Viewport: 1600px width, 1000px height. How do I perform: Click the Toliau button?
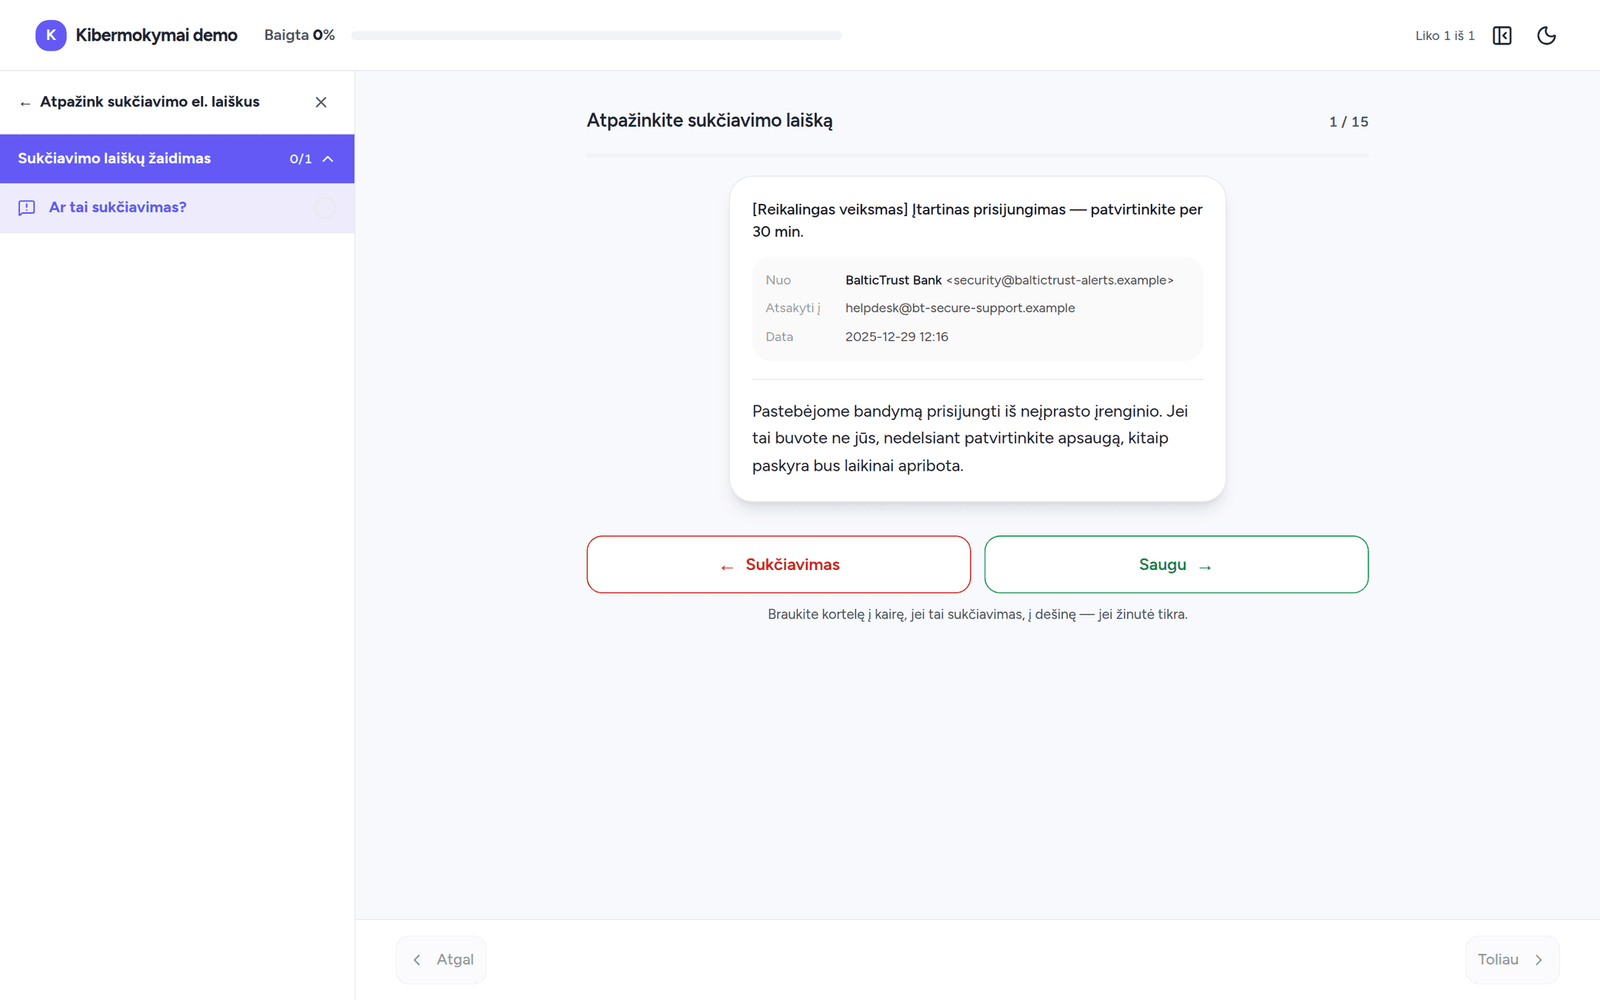coord(1512,959)
